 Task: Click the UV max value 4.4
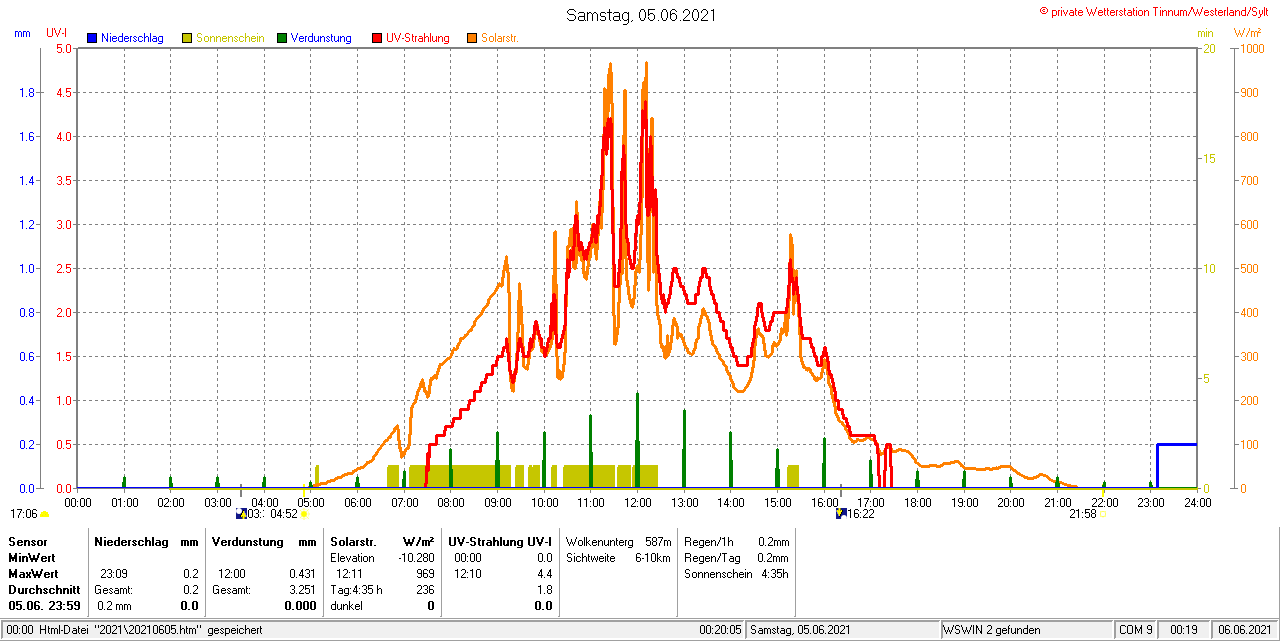pyautogui.click(x=544, y=574)
